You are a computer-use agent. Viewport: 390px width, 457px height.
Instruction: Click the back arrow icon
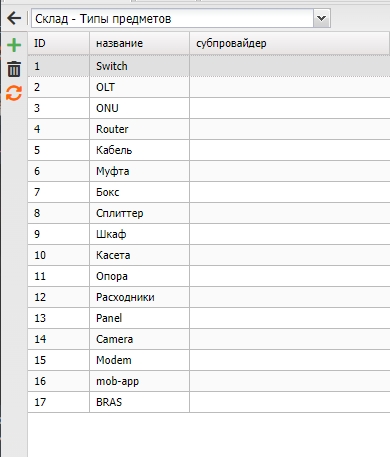point(14,18)
